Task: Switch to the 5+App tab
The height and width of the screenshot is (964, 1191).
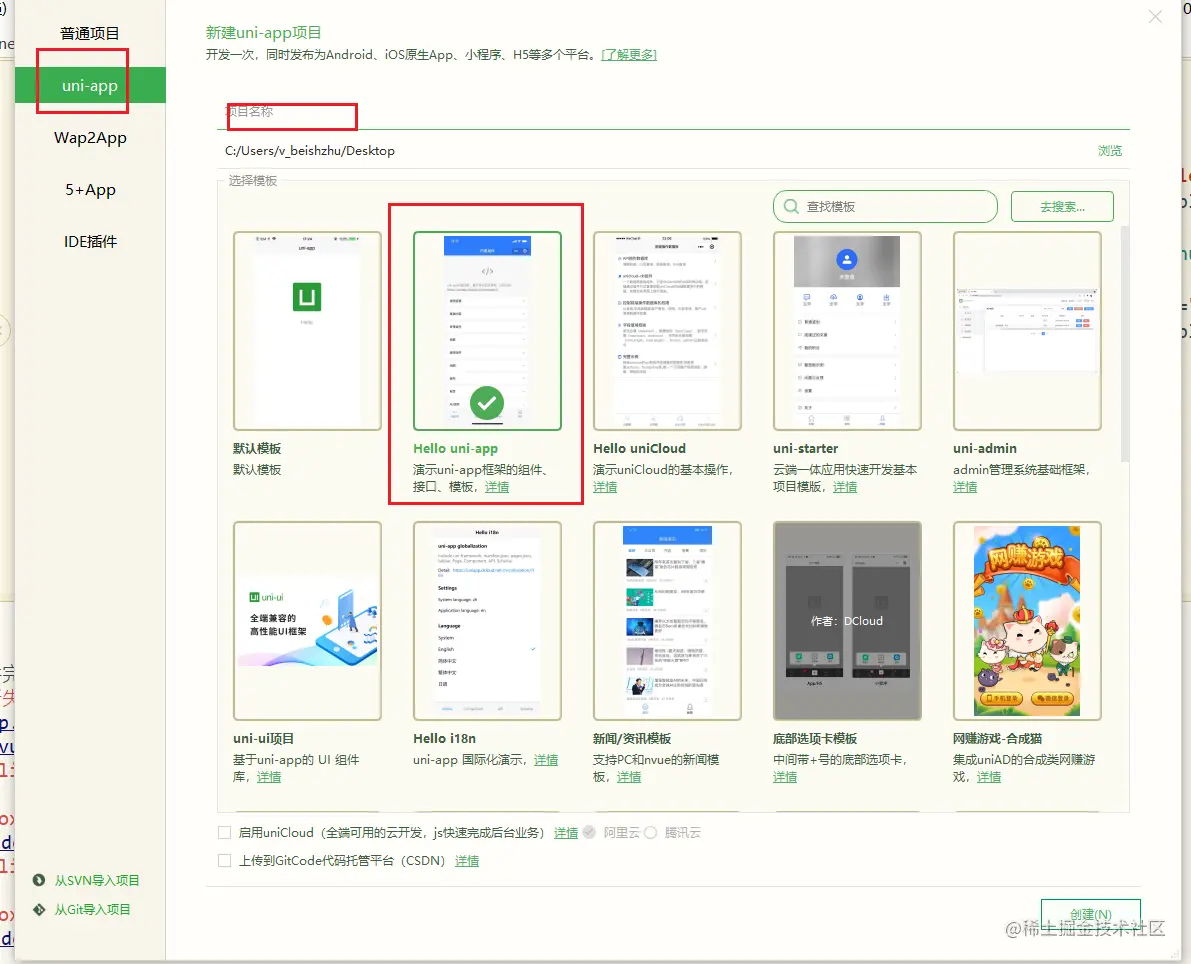Action: click(90, 190)
